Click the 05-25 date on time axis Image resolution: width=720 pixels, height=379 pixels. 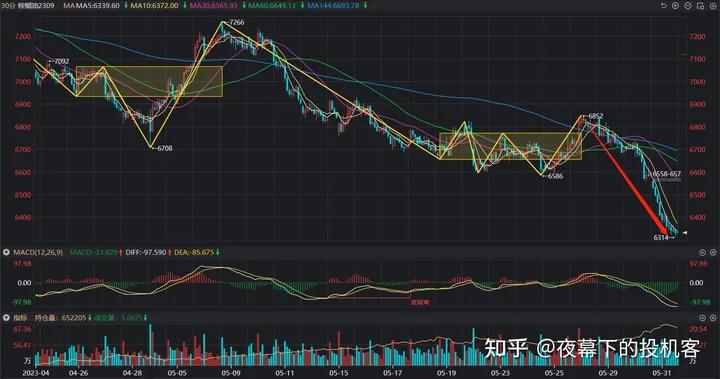(554, 373)
